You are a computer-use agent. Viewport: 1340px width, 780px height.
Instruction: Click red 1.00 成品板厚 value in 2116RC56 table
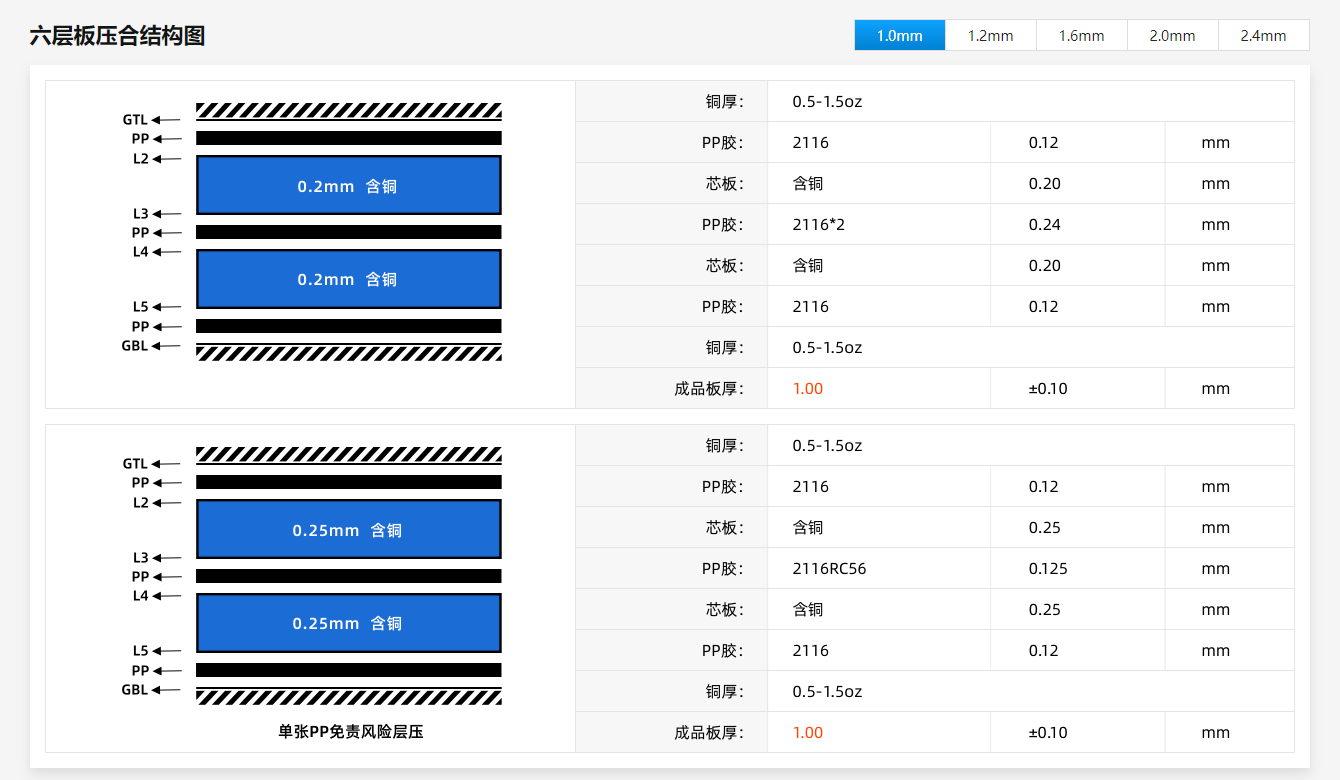click(x=807, y=733)
